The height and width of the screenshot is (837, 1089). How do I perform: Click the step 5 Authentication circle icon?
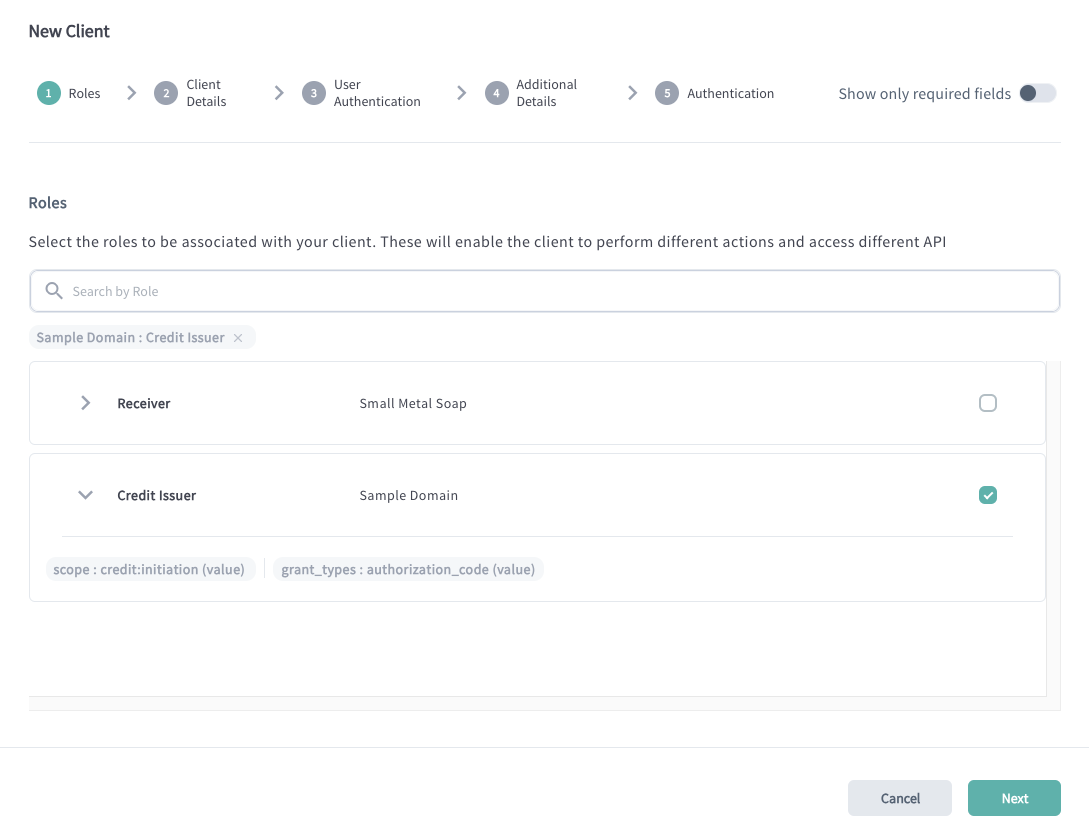pos(667,92)
